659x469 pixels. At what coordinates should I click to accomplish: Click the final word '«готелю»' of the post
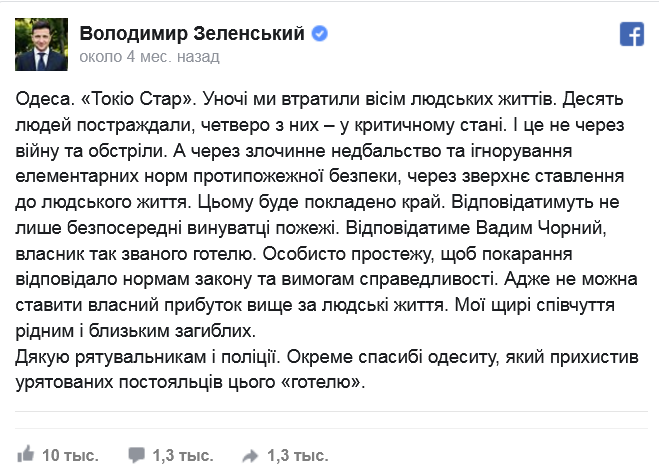(x=322, y=382)
